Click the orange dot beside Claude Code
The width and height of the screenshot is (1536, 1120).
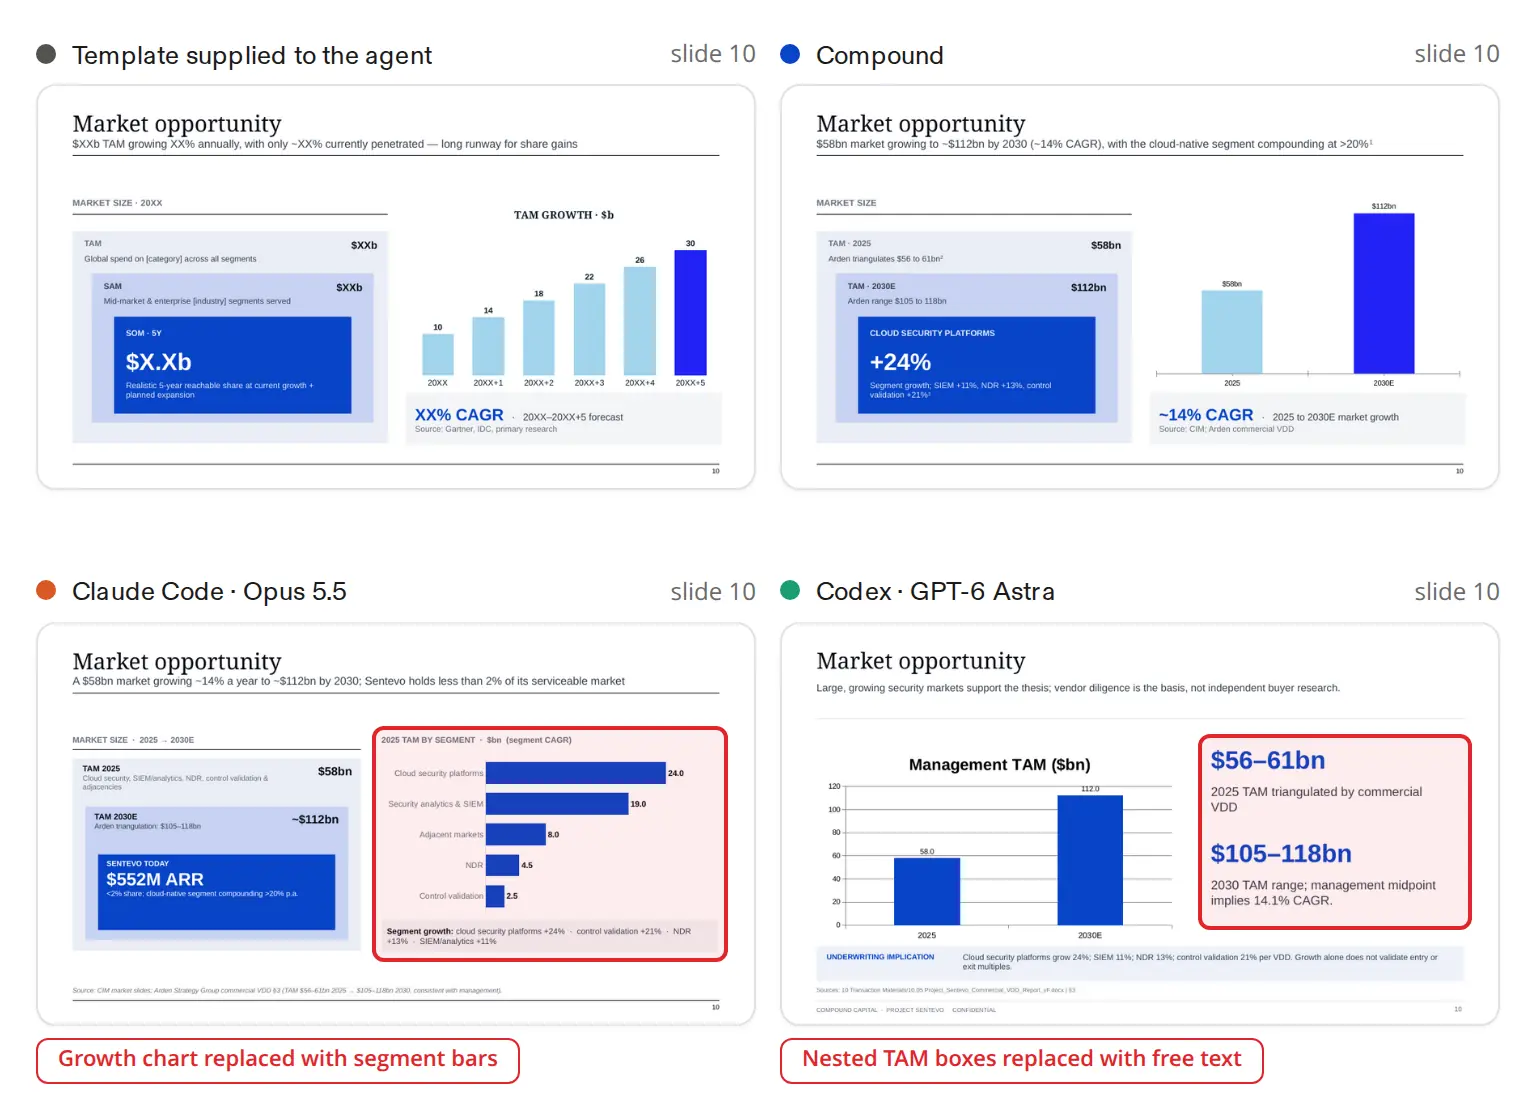46,590
